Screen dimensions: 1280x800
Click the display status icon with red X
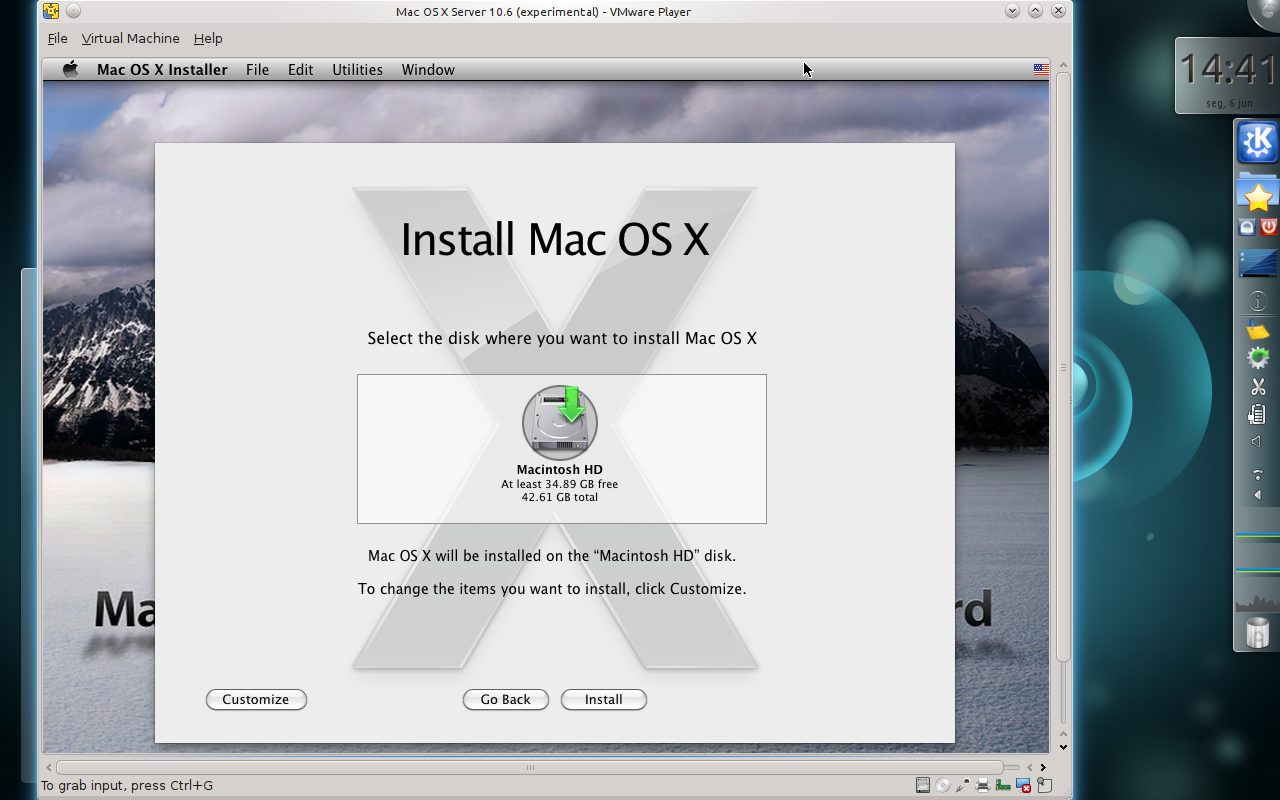click(1023, 785)
